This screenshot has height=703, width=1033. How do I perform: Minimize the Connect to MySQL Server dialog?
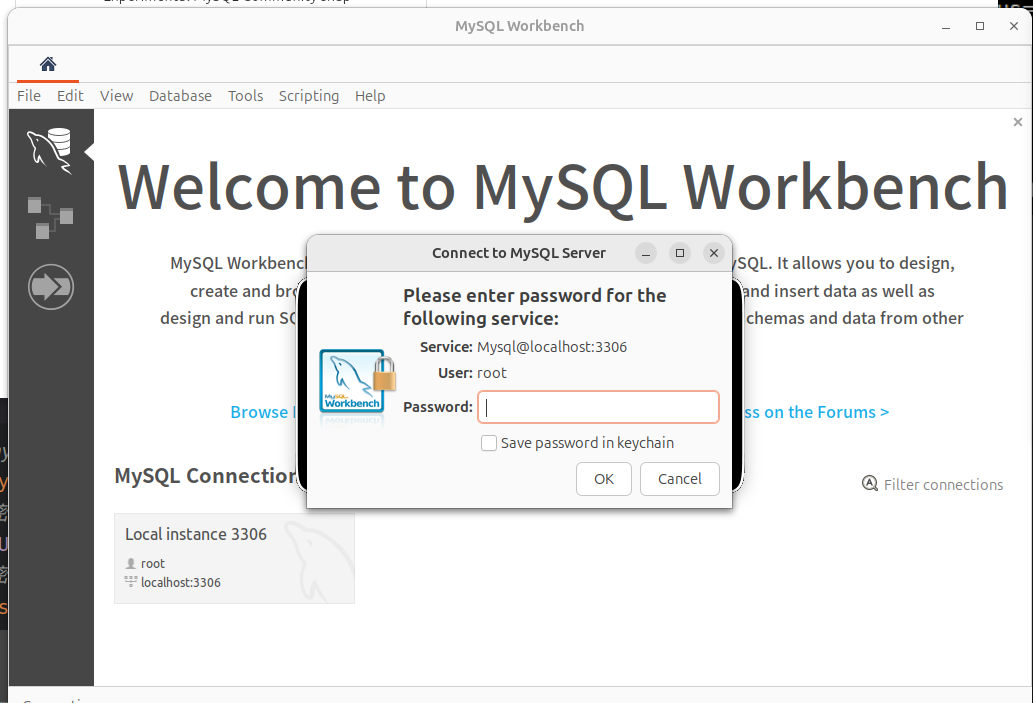646,253
